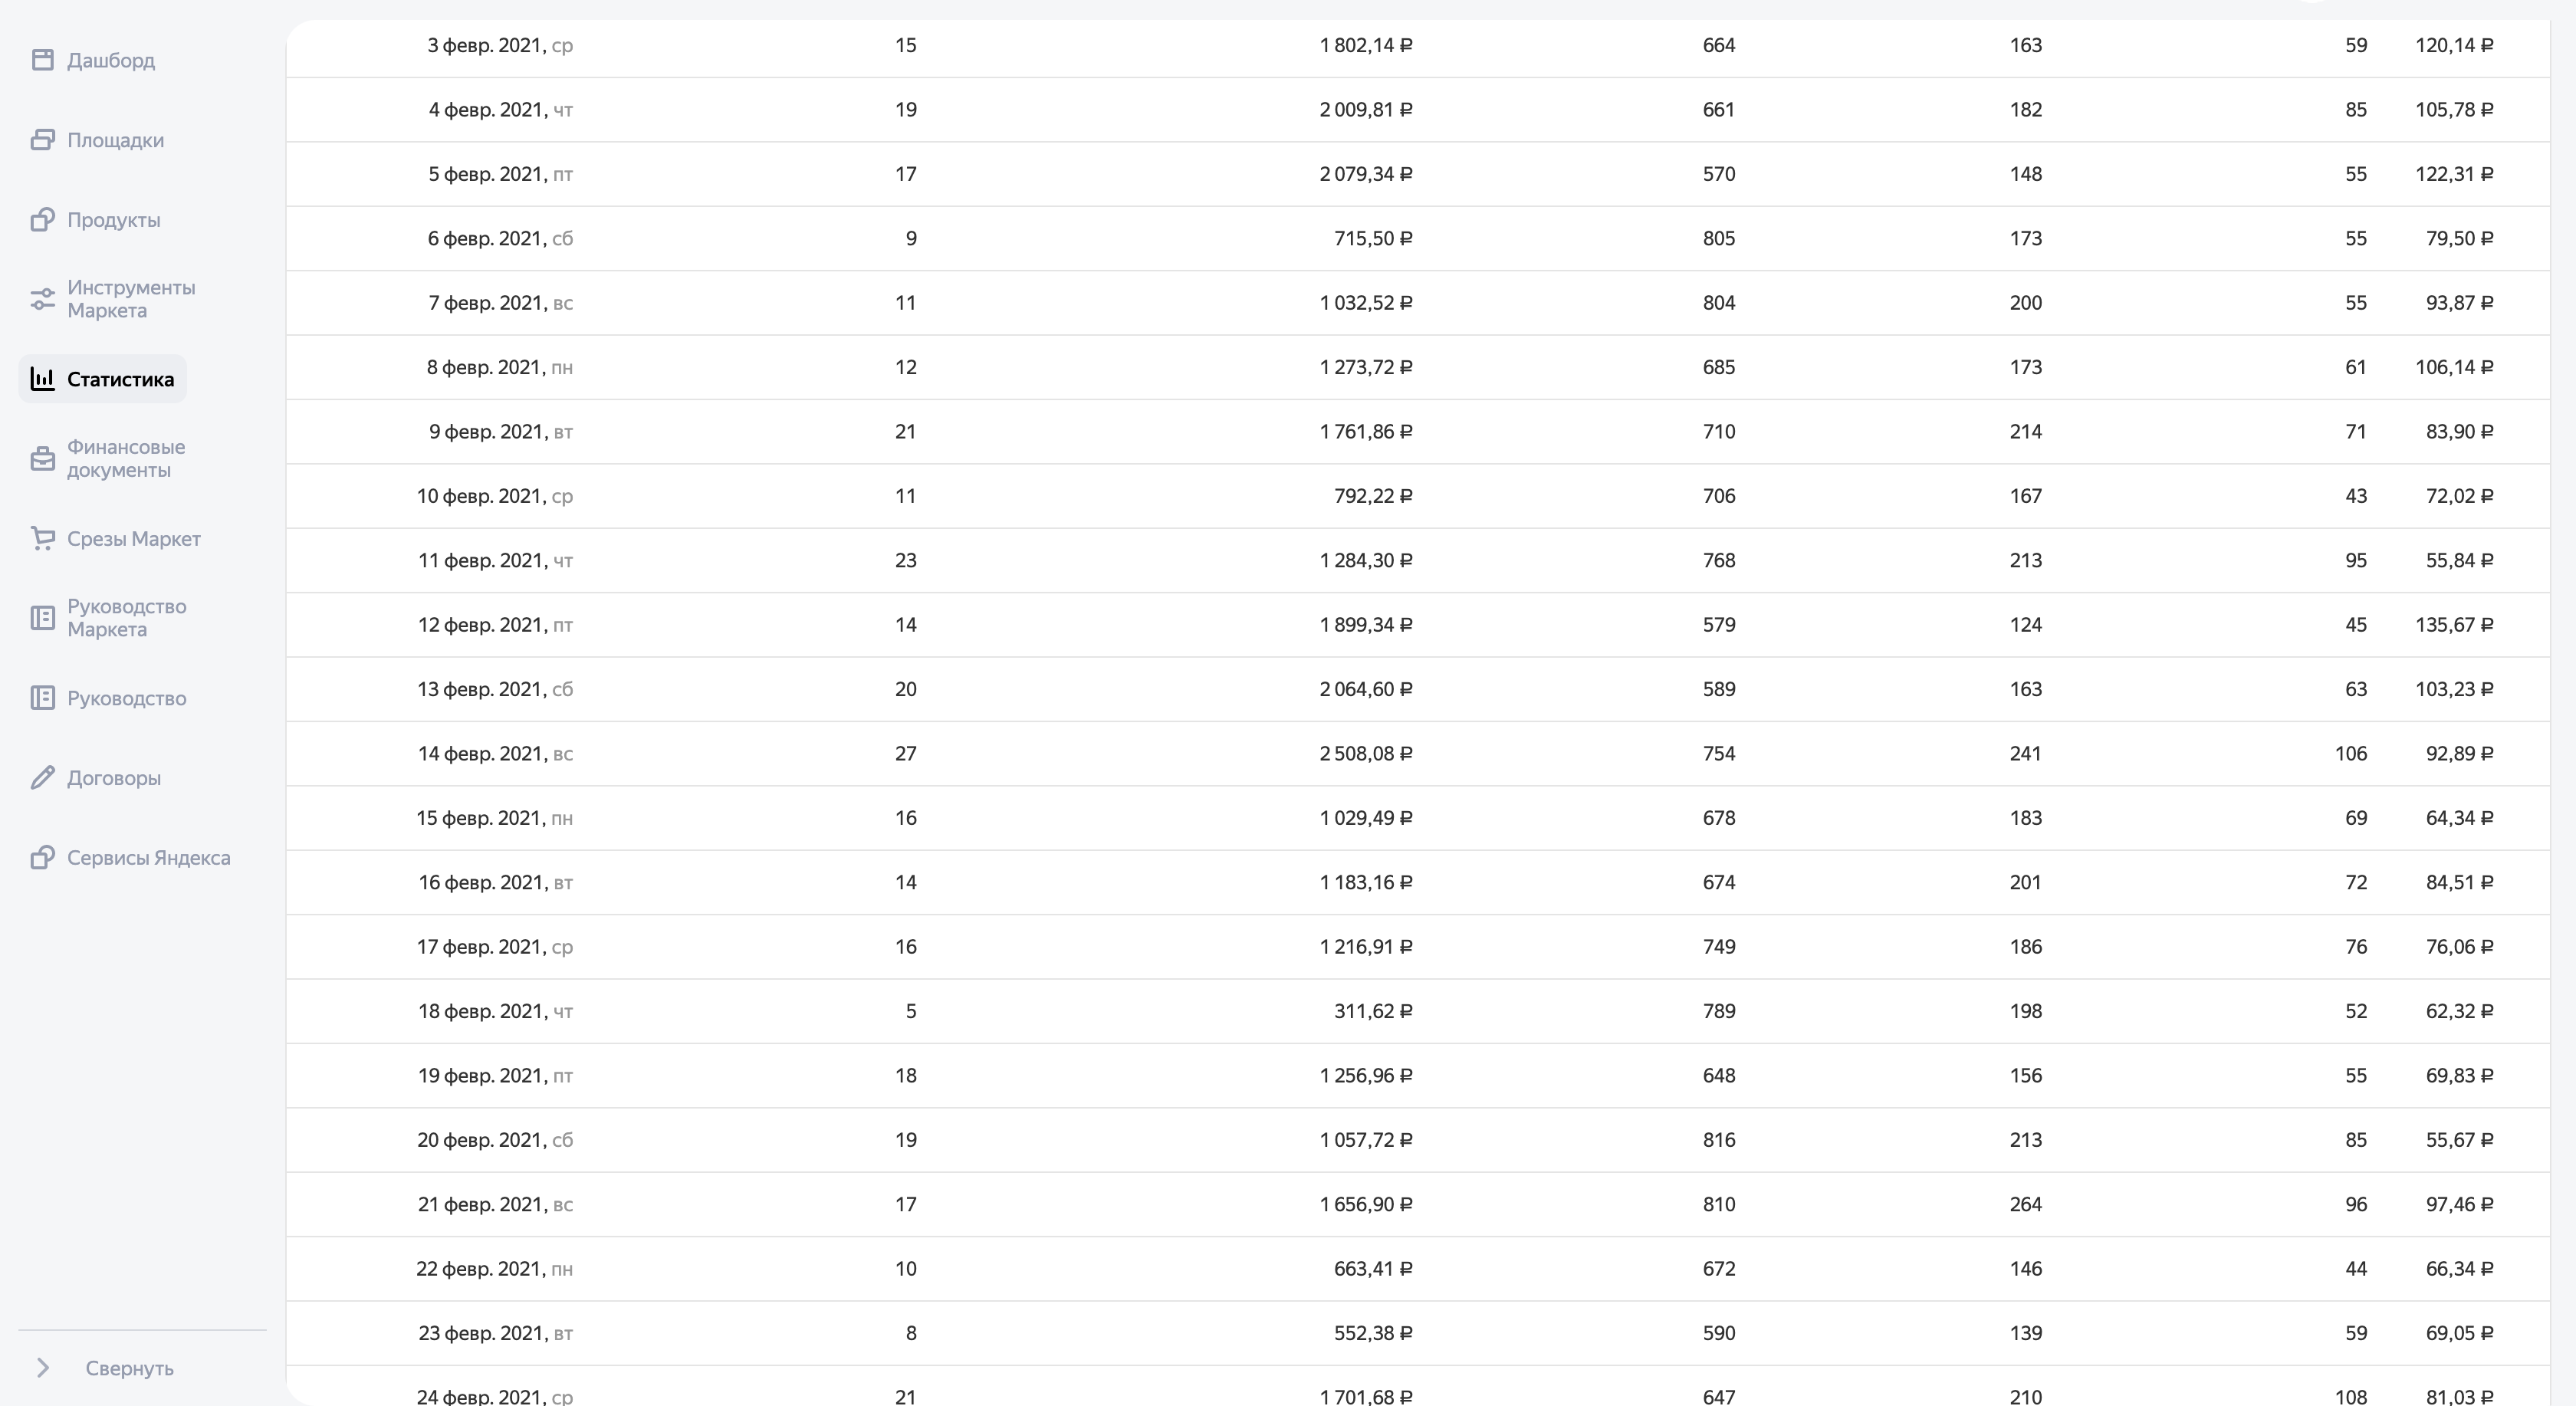Open the Руководство menu item
The height and width of the screenshot is (1406, 2576).
126,698
